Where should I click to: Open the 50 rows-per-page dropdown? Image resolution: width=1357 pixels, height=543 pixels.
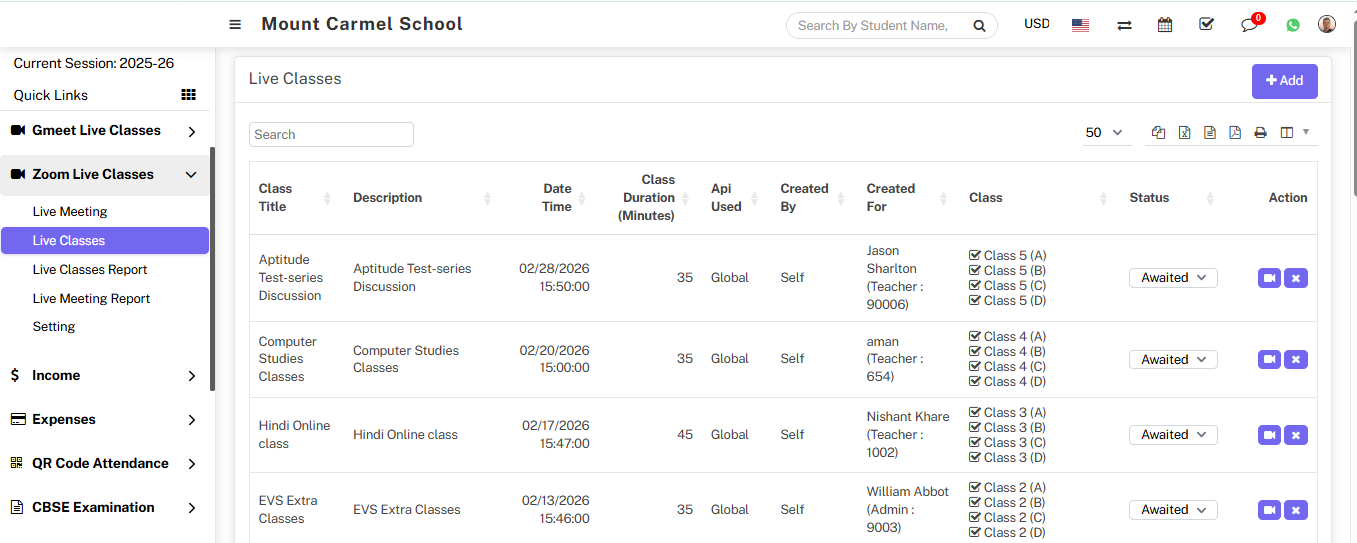pos(1104,133)
